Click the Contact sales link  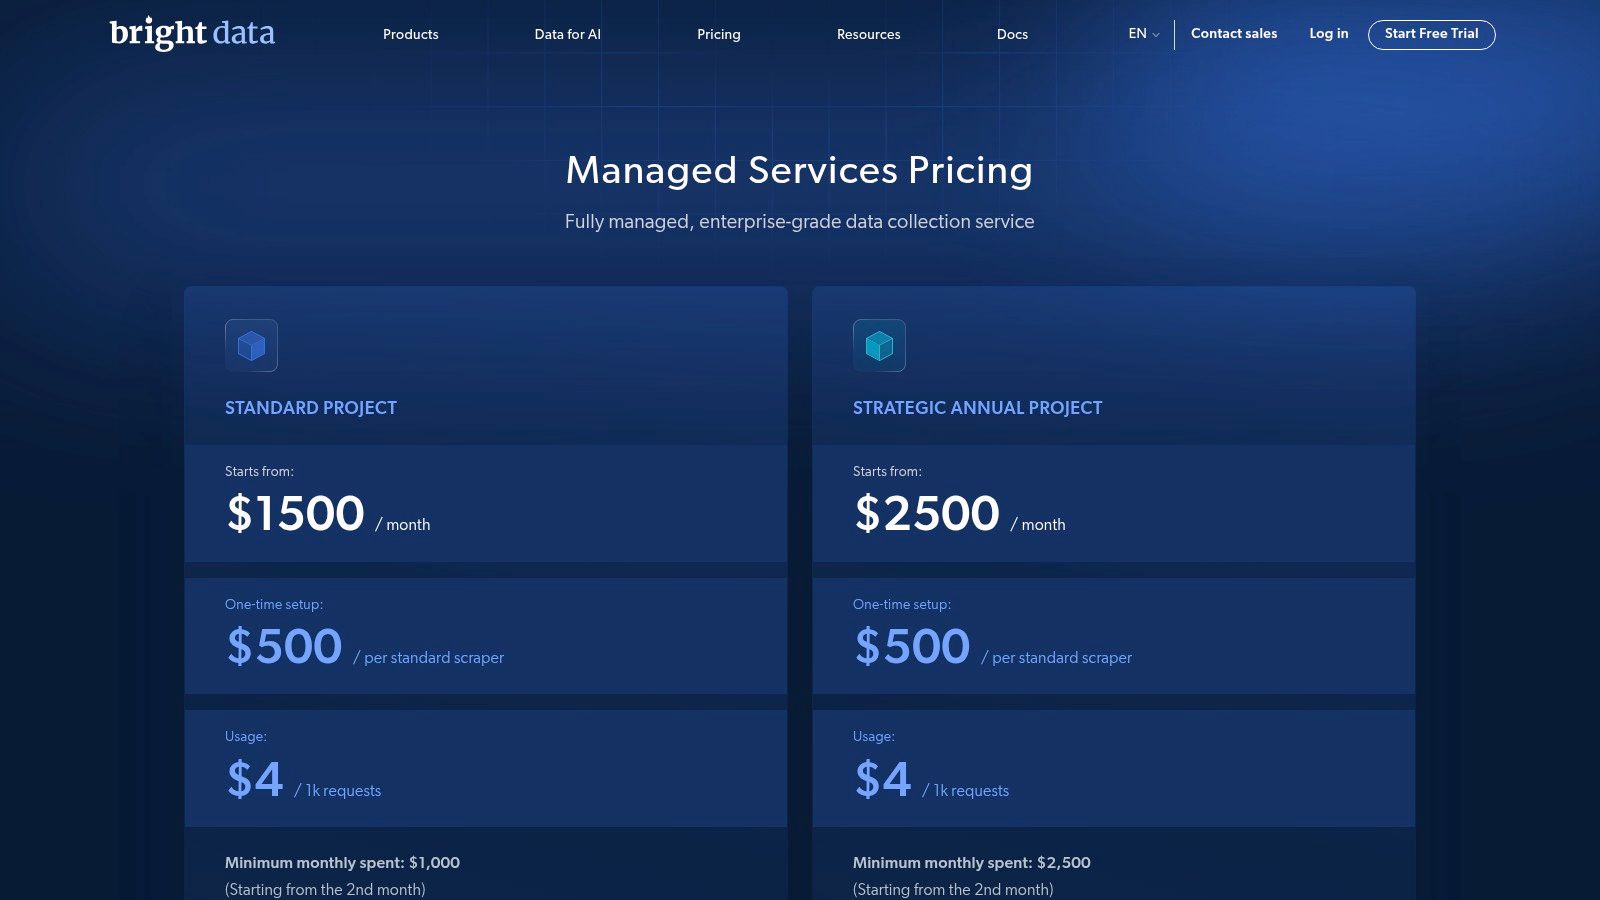click(1234, 33)
